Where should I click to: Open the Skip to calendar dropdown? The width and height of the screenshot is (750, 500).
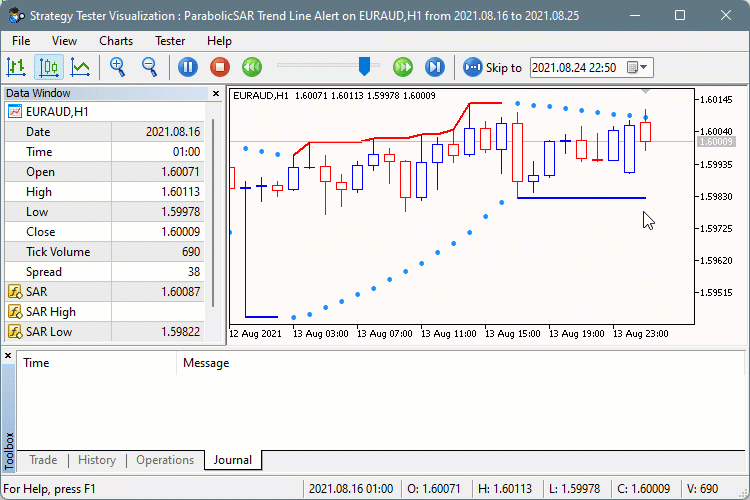tap(638, 67)
